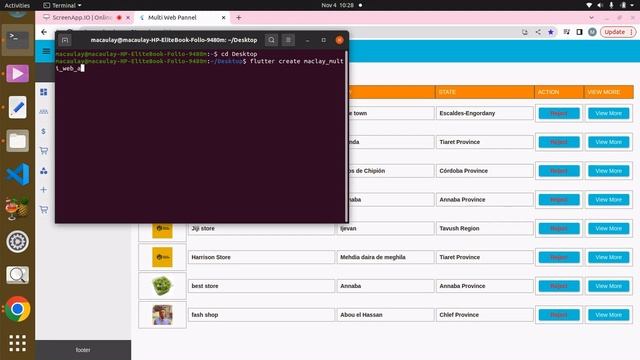Switch to the Multi Web Pannel tab
Screen dimensions: 640x360
(182, 18)
